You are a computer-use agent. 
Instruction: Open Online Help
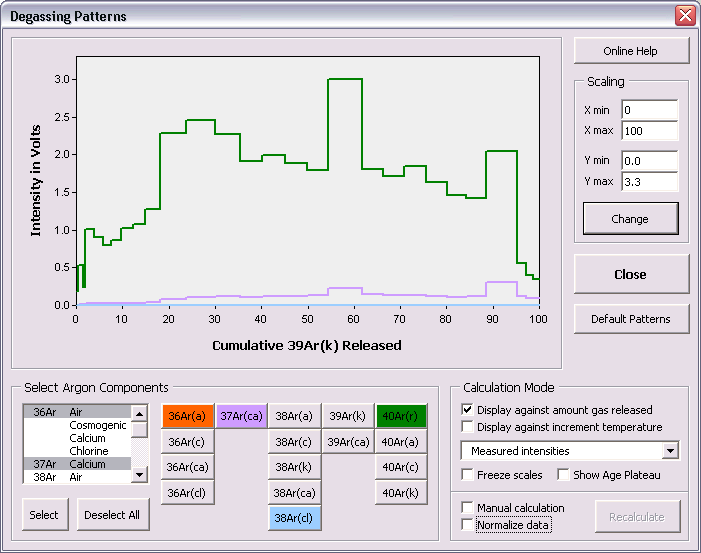(631, 51)
